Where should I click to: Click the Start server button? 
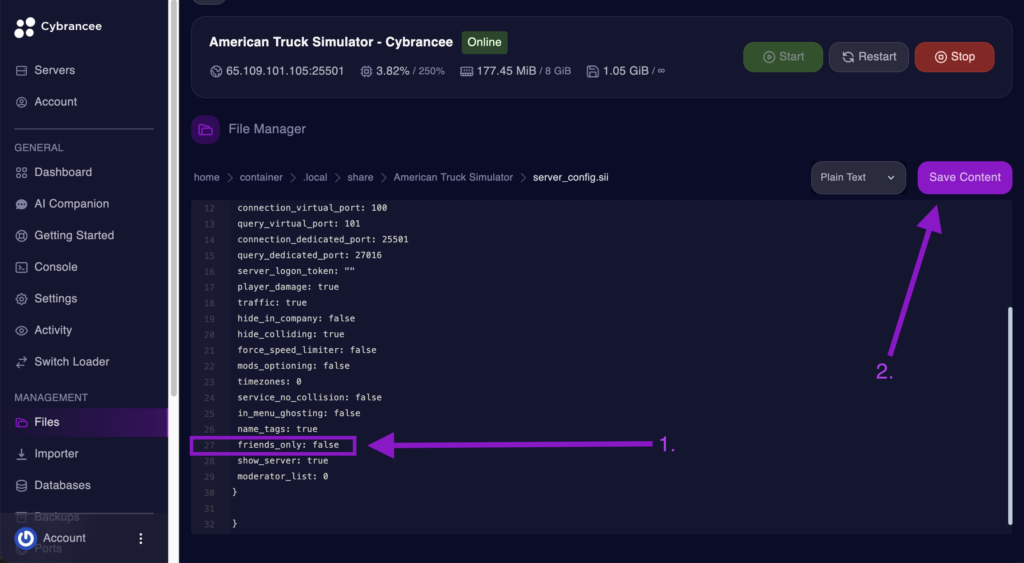pyautogui.click(x=783, y=57)
